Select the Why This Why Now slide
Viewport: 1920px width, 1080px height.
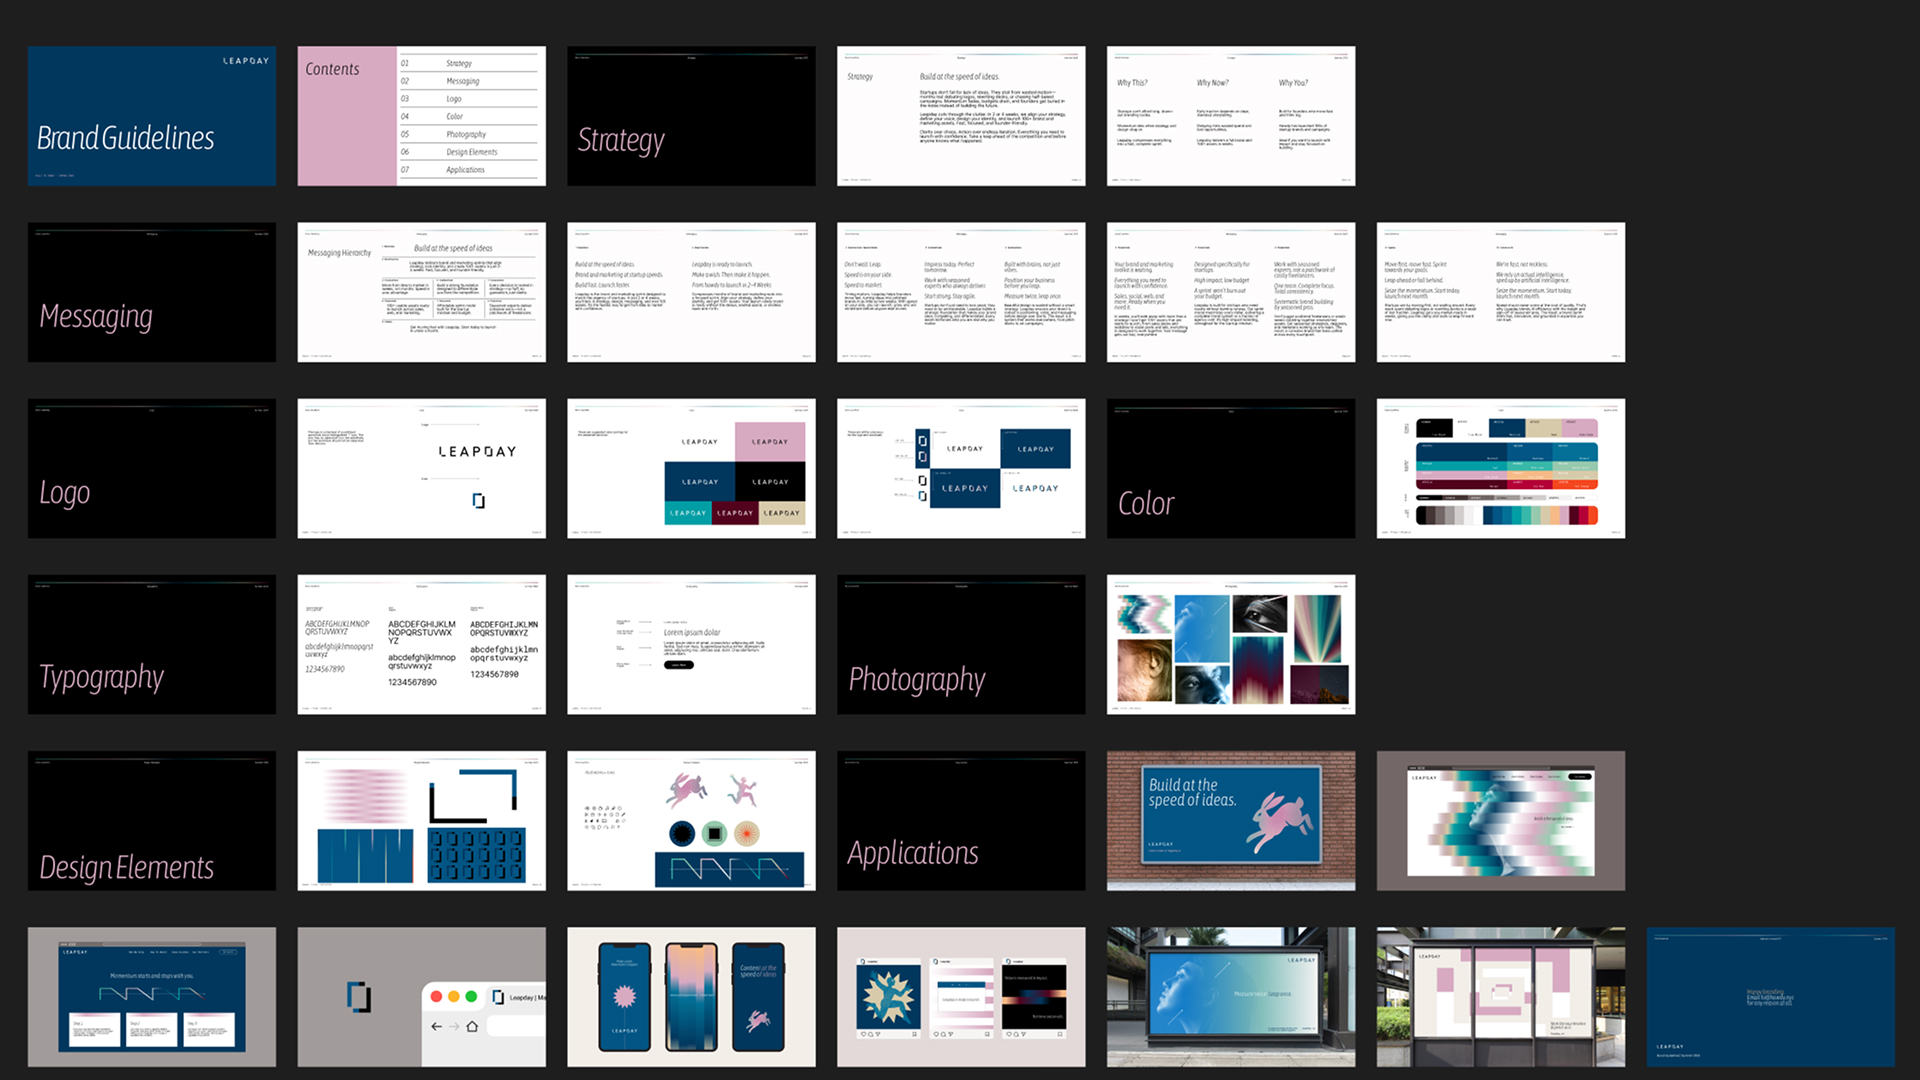point(1230,116)
